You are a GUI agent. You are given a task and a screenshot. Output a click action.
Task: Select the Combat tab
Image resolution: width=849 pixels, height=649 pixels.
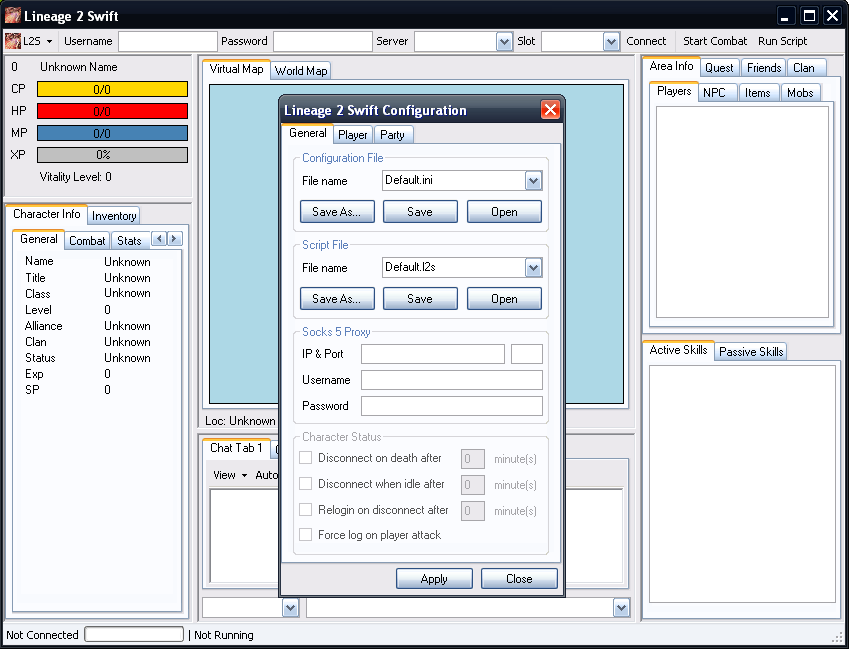point(87,241)
